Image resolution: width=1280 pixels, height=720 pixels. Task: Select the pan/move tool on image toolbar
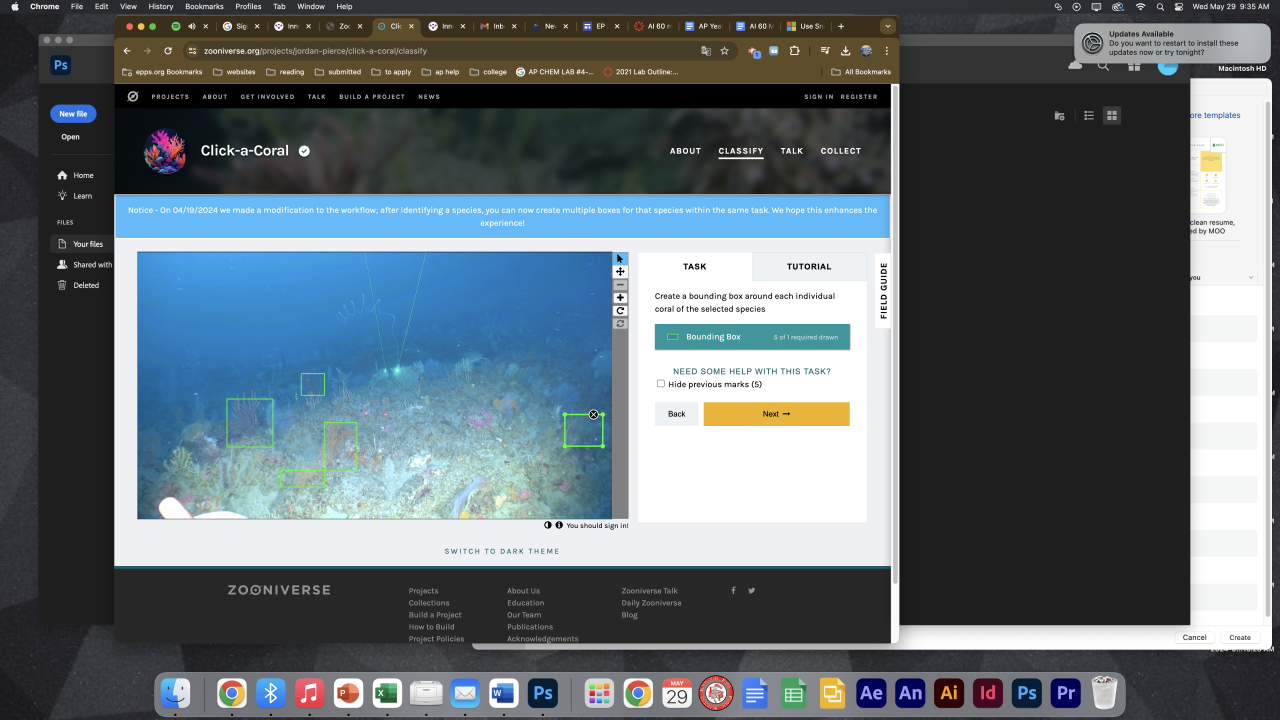[x=620, y=272]
